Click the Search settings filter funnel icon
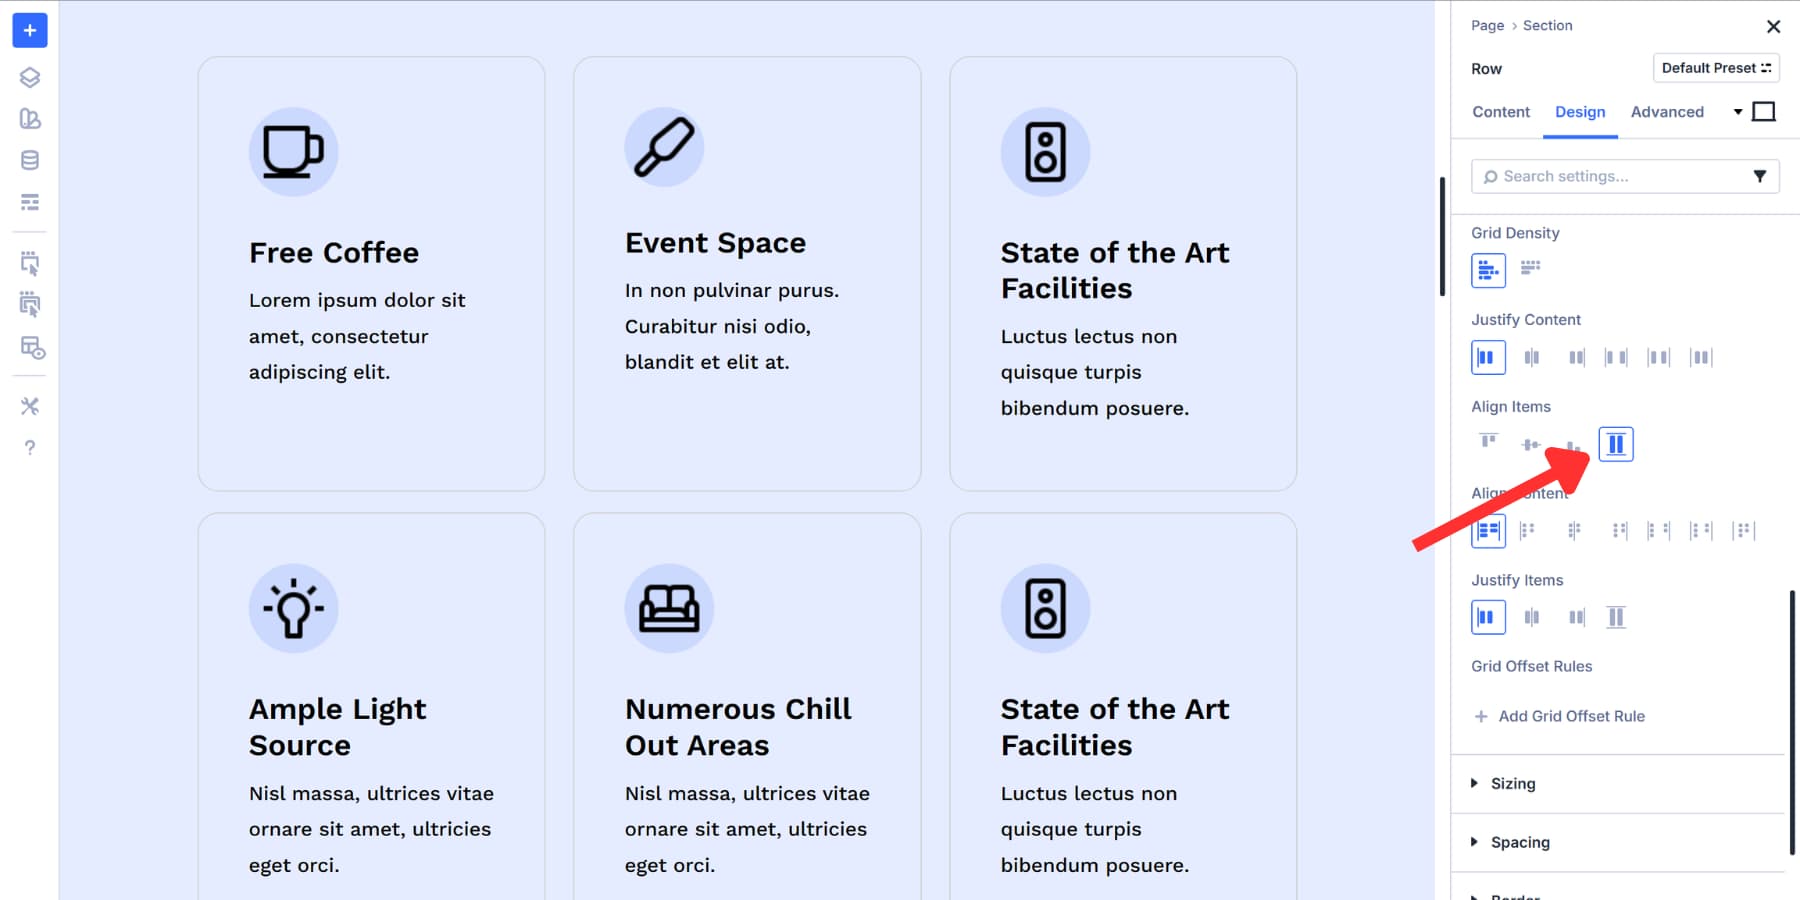1800x900 pixels. click(x=1761, y=176)
